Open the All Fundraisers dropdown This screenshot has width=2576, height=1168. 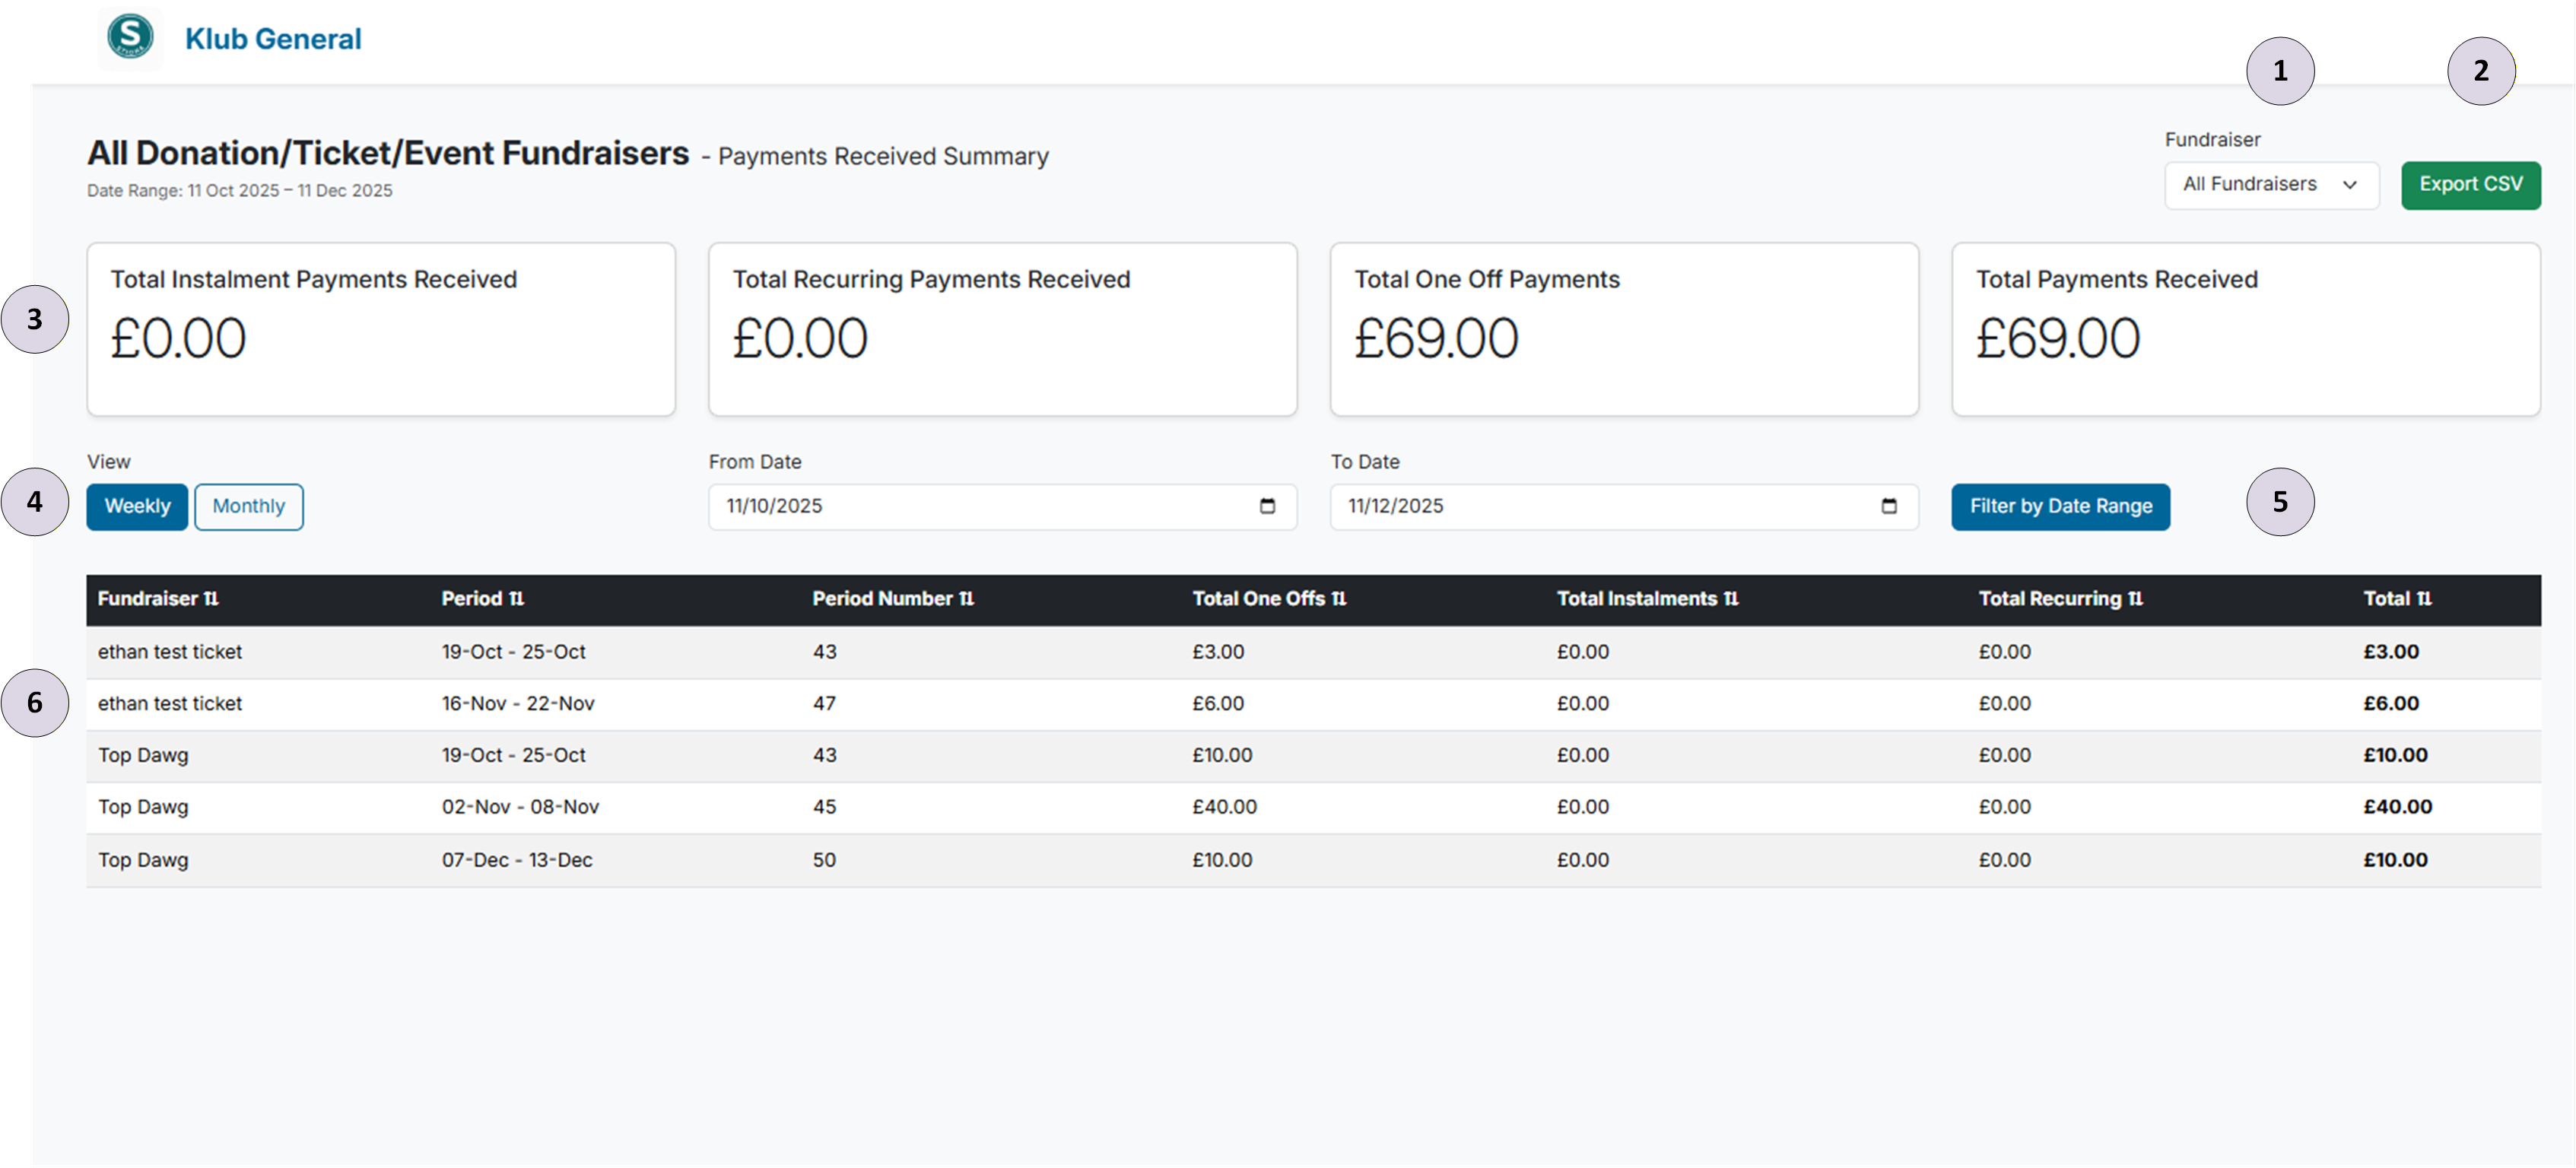(2271, 185)
